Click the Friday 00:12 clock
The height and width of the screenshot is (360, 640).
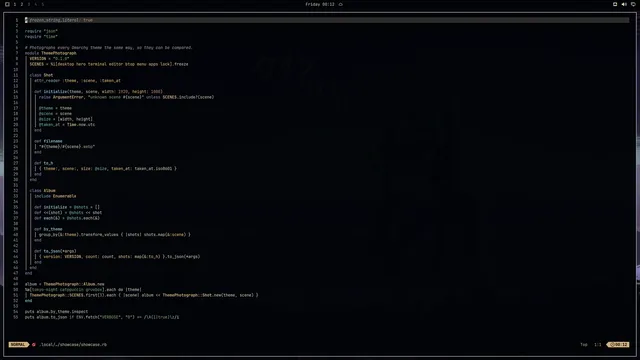tap(320, 4)
